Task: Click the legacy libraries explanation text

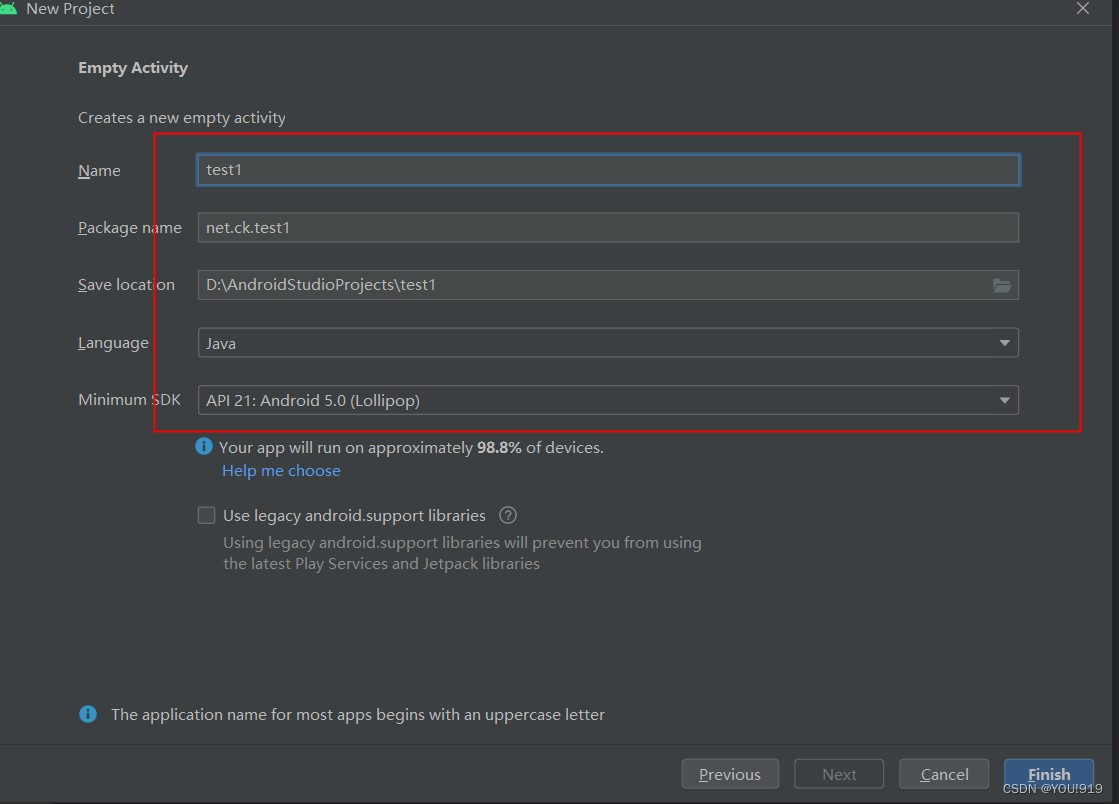Action: pyautogui.click(x=462, y=553)
